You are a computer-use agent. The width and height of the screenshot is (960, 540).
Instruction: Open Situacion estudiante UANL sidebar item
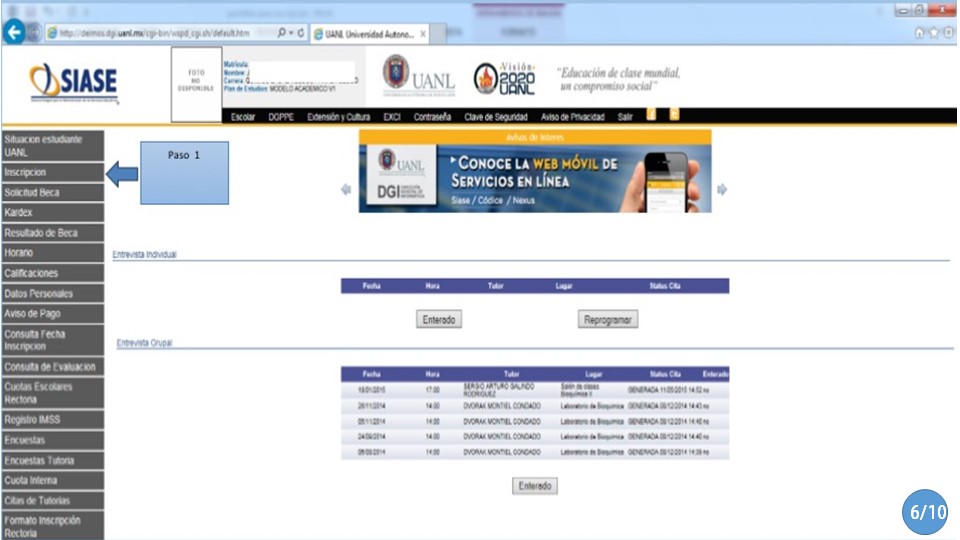53,146
